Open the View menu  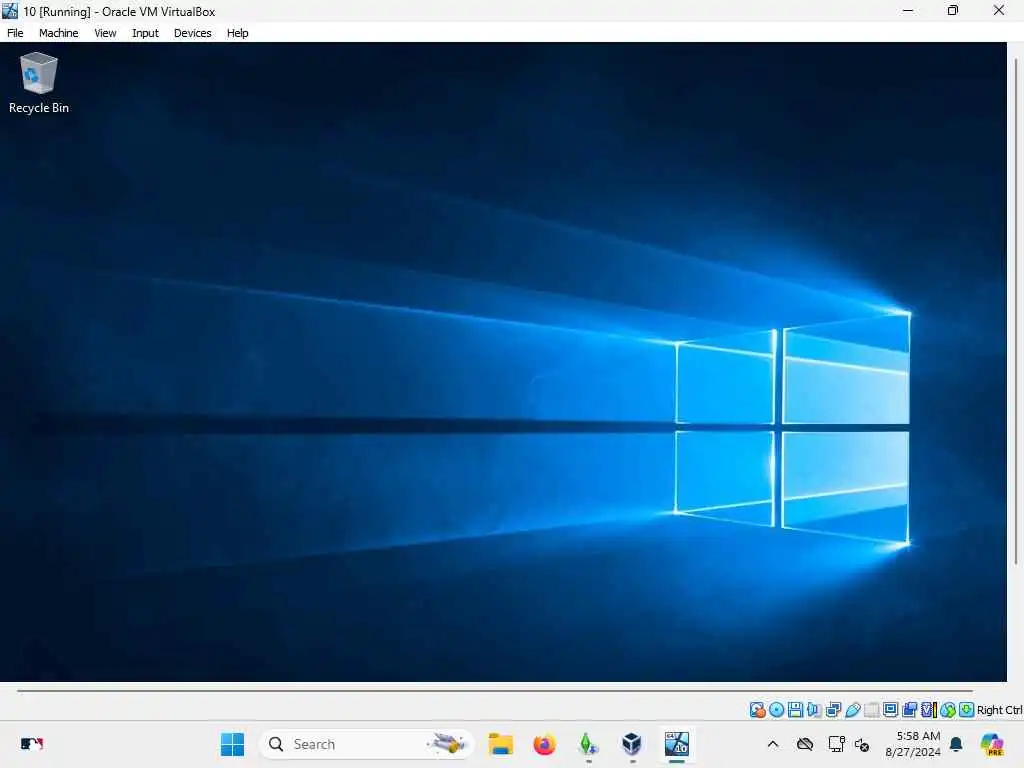pyautogui.click(x=104, y=33)
